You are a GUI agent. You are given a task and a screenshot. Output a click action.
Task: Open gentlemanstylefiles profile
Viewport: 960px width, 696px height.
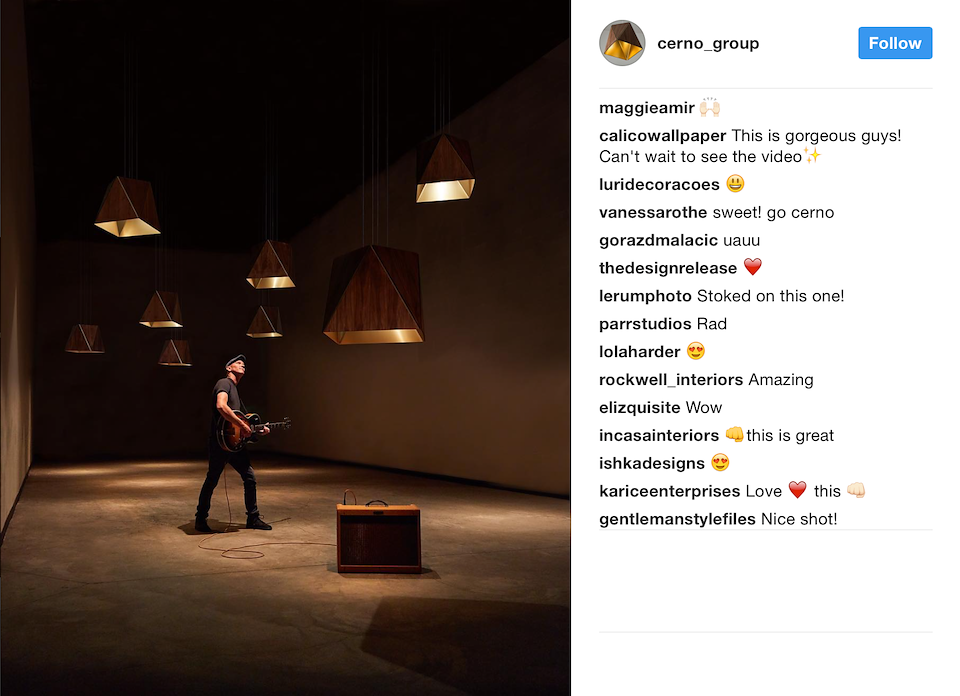[677, 519]
